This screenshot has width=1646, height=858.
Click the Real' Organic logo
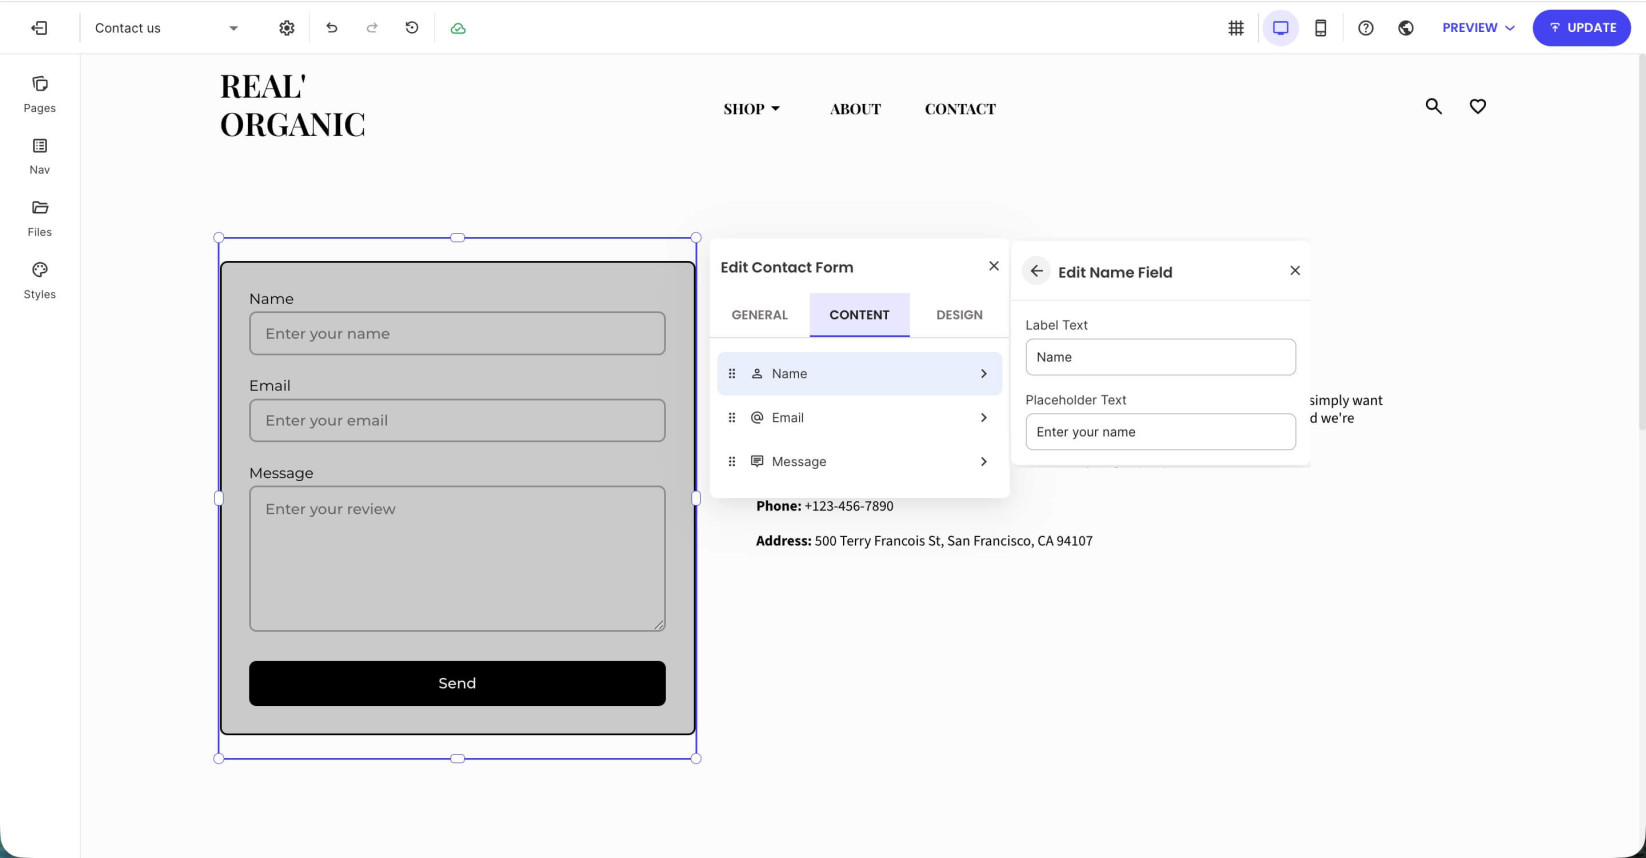tap(293, 105)
